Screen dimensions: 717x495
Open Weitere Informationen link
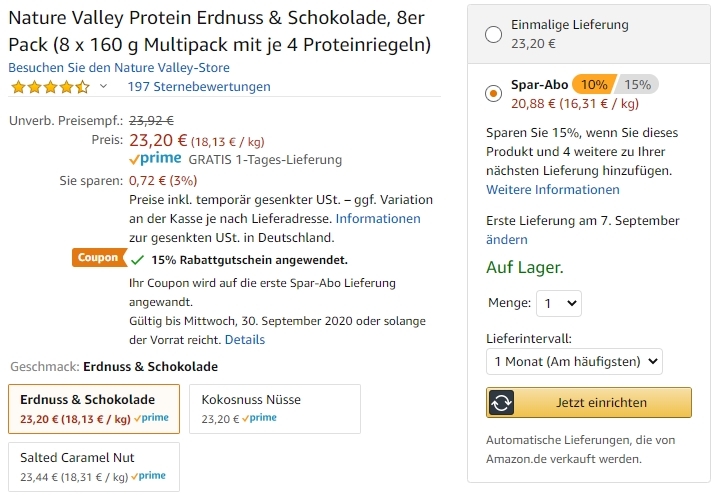coord(552,190)
